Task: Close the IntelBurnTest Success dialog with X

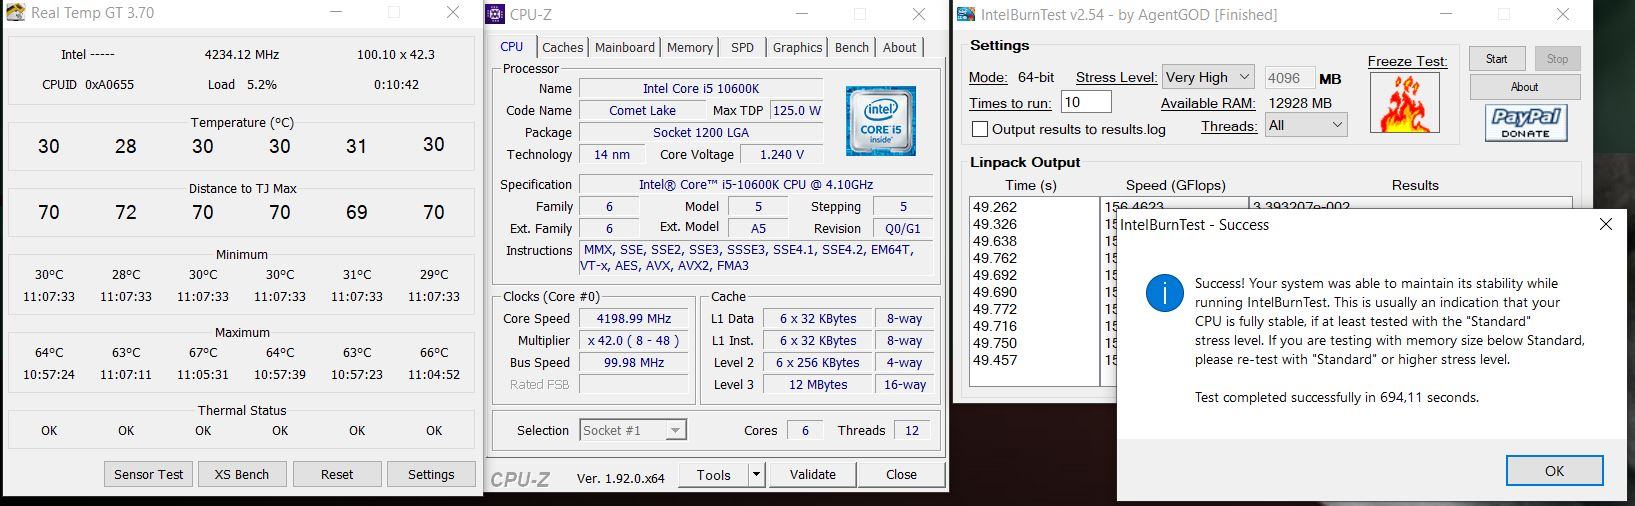Action: [x=1605, y=224]
